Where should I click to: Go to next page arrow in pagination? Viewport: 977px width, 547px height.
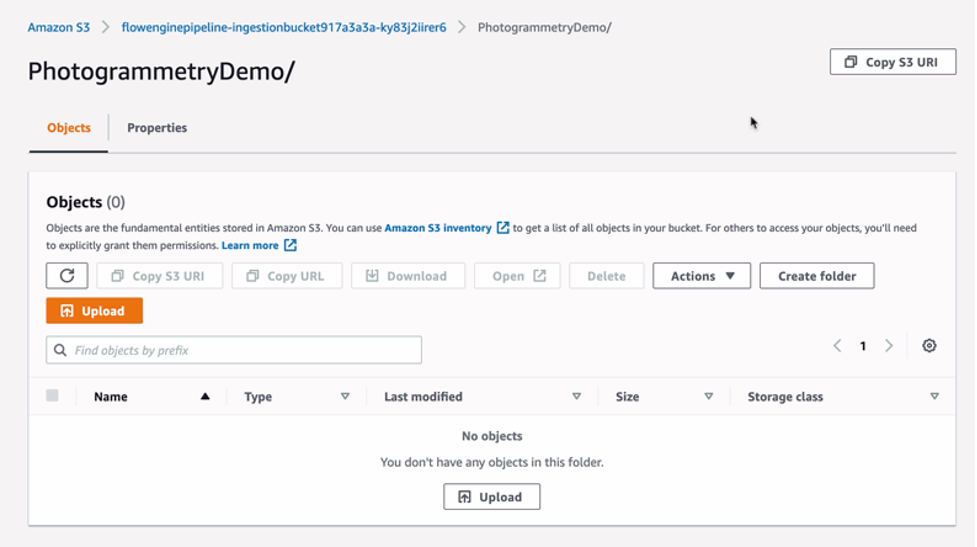click(x=889, y=346)
